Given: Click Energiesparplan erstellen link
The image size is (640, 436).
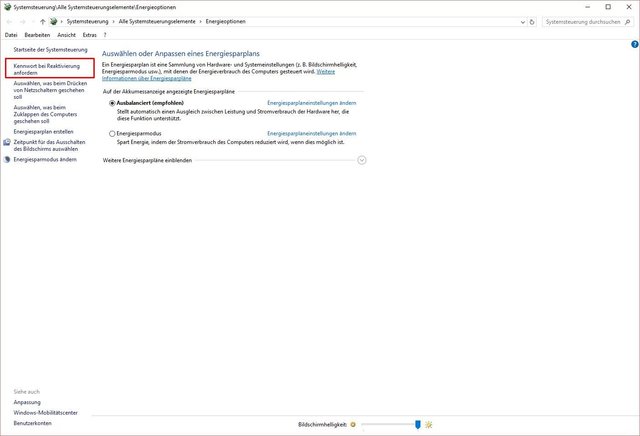Looking at the screenshot, I should [x=44, y=132].
